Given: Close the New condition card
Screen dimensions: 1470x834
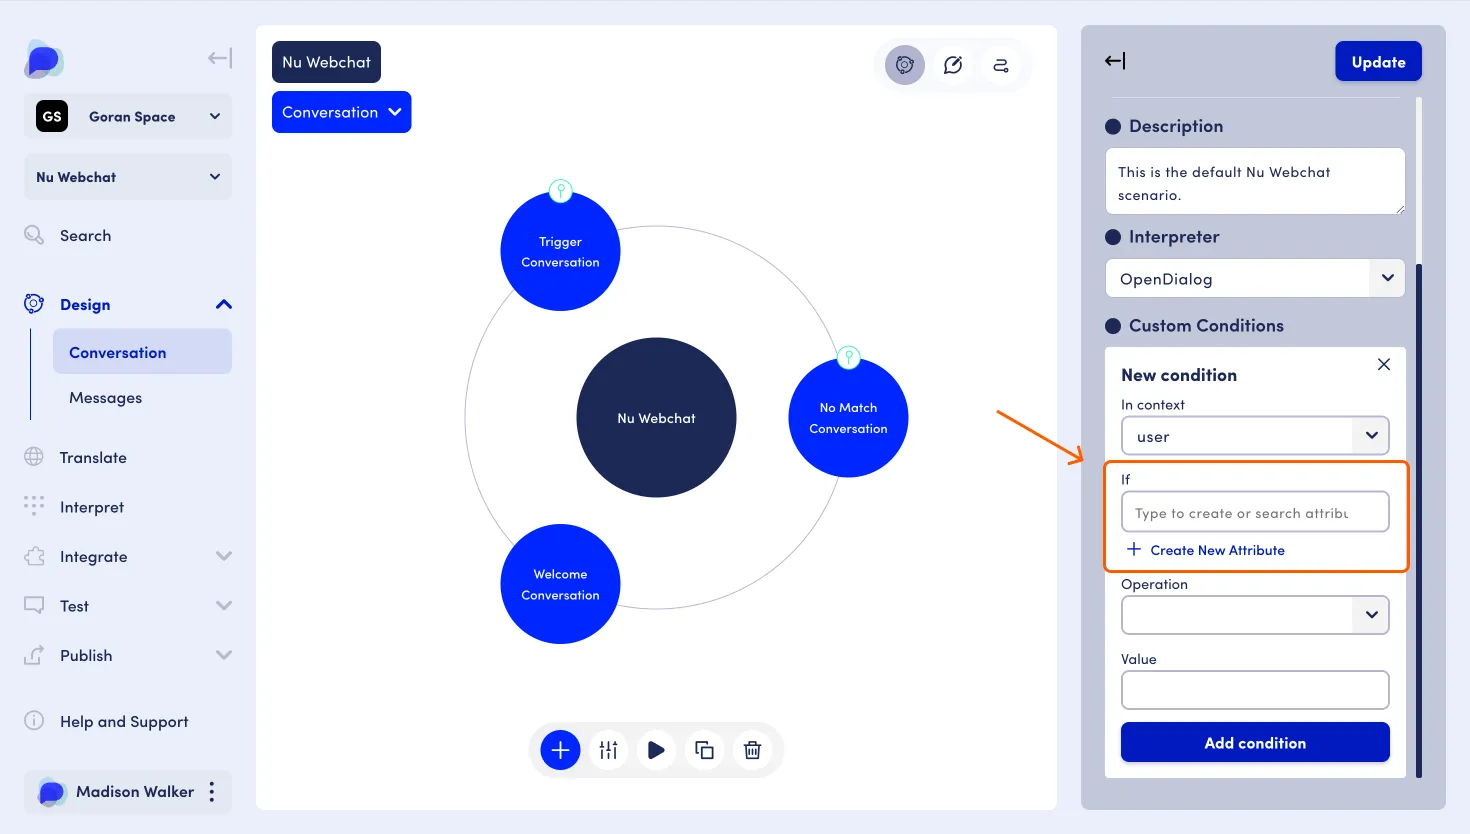Looking at the screenshot, I should (x=1384, y=364).
